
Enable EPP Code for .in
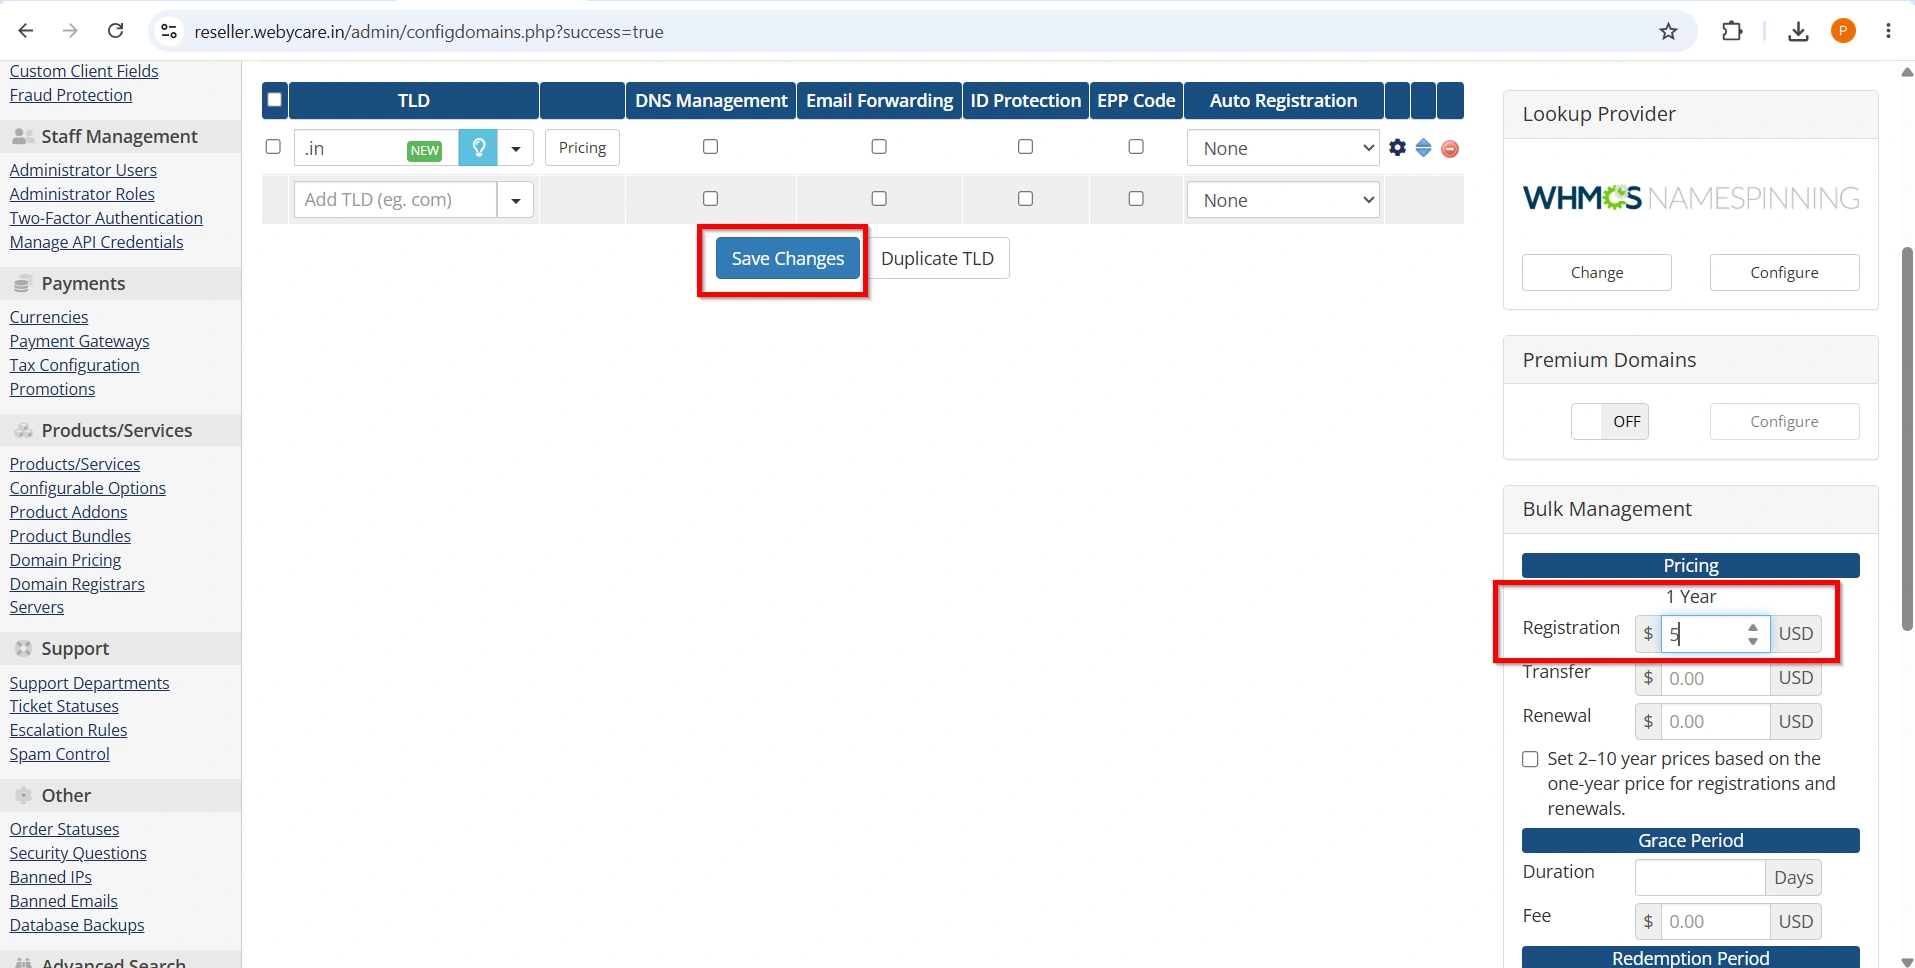pyautogui.click(x=1136, y=147)
